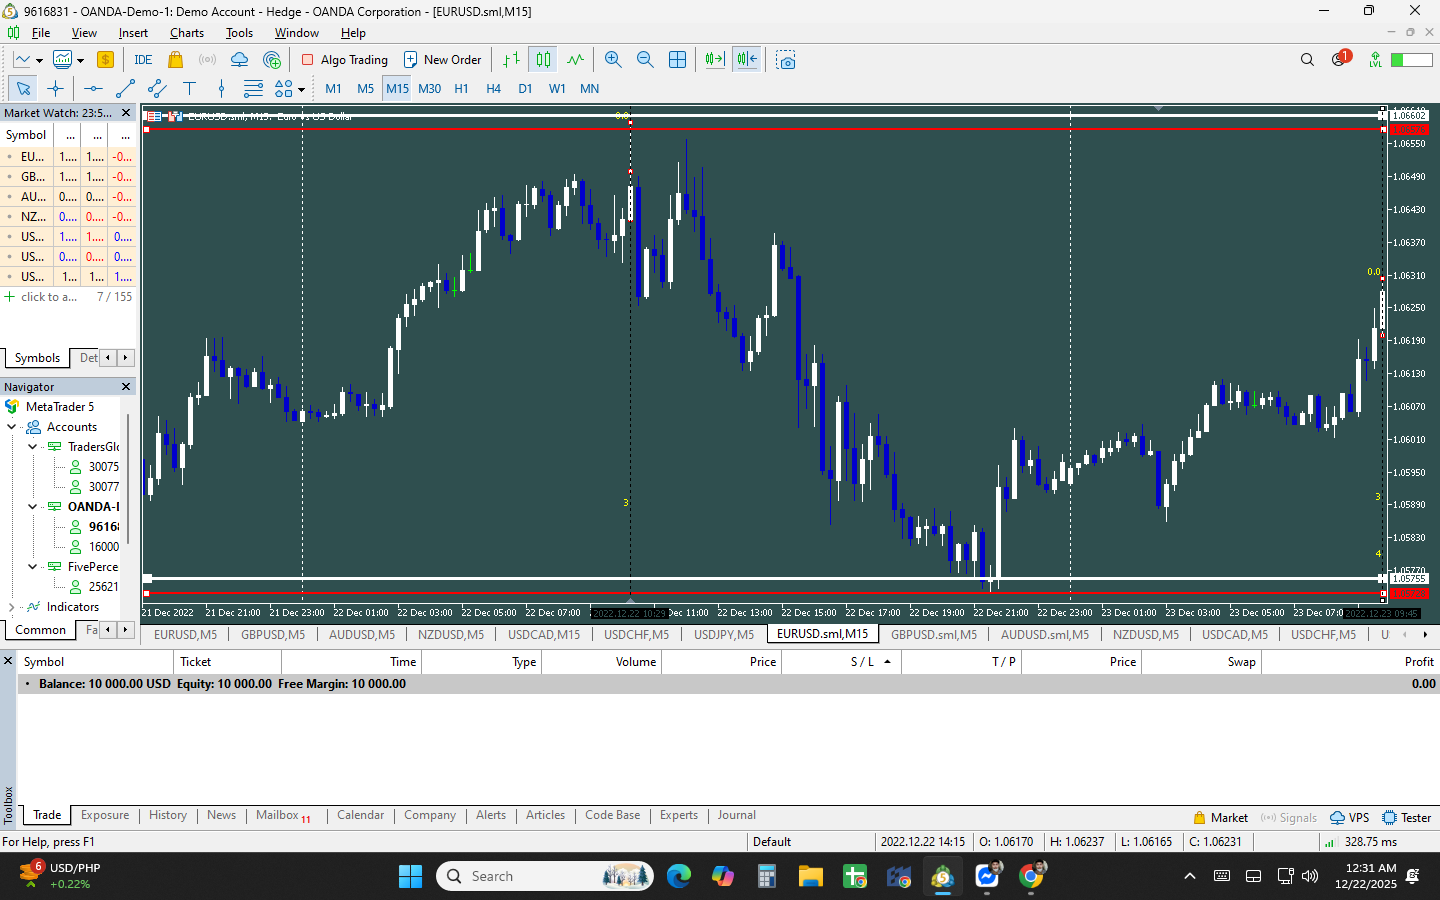The image size is (1440, 900).
Task: Expand the Indicators tree node
Action: pyautogui.click(x=12, y=607)
